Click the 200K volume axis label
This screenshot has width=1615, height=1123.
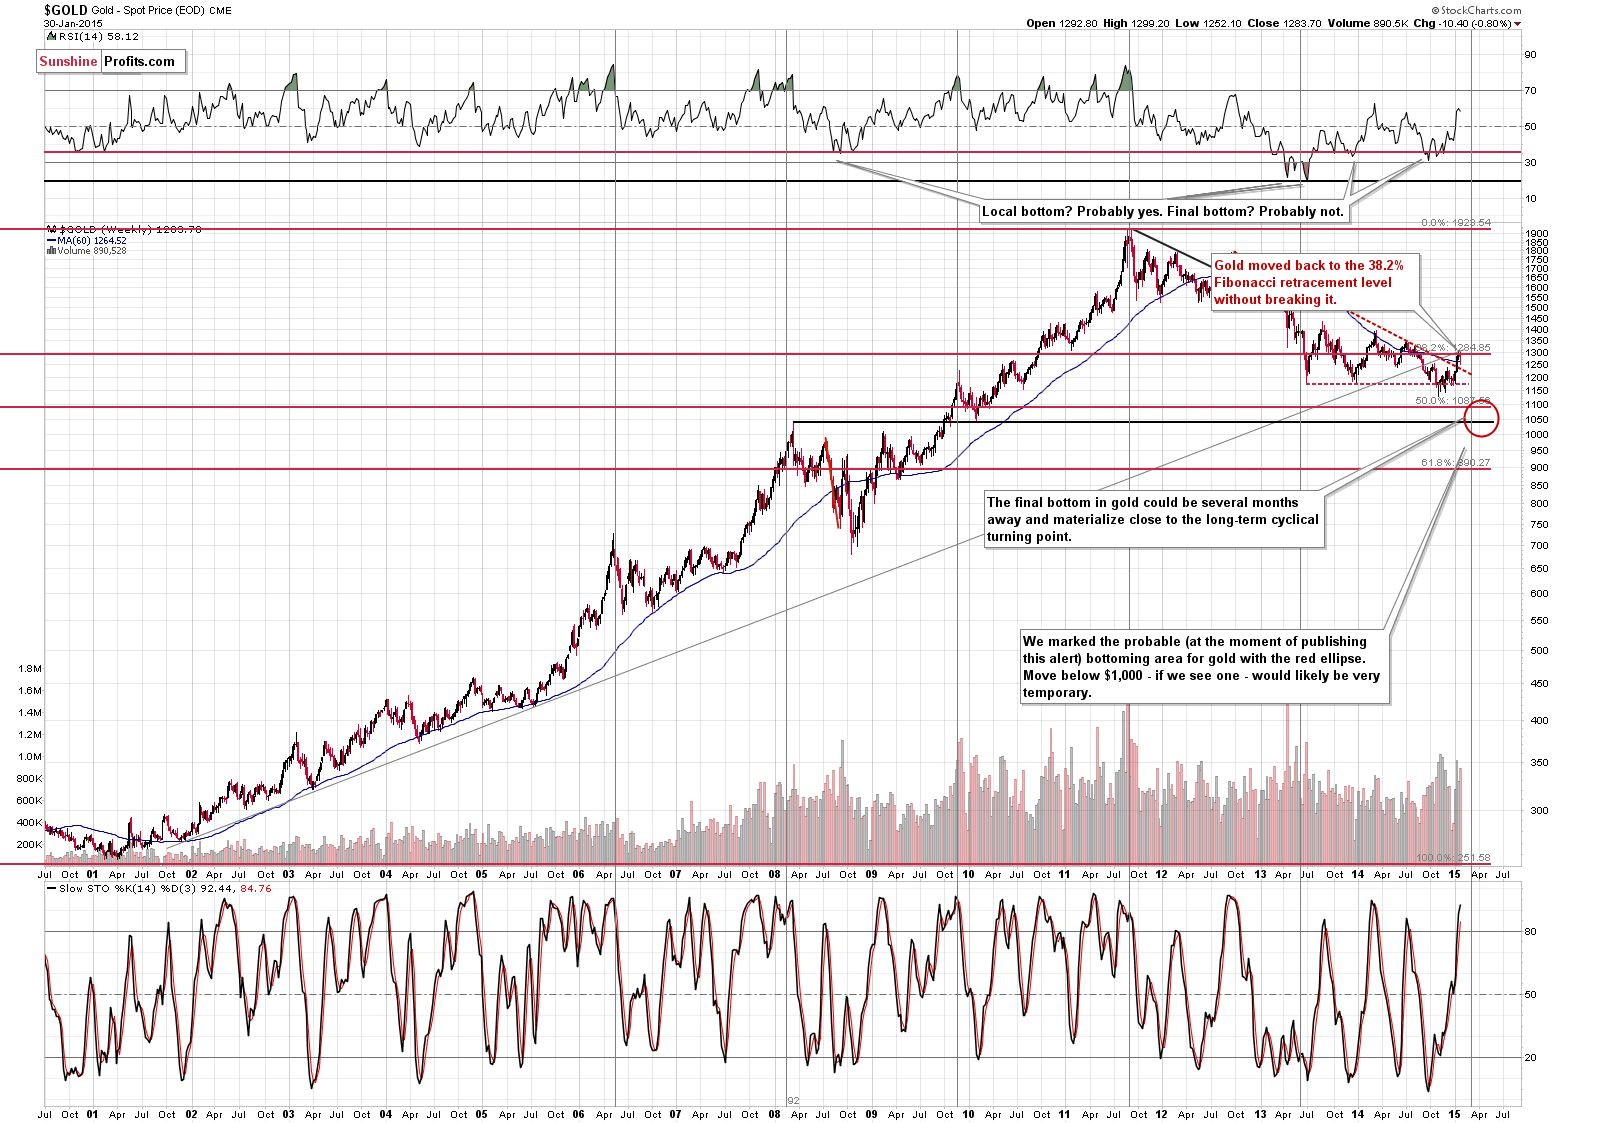30,844
